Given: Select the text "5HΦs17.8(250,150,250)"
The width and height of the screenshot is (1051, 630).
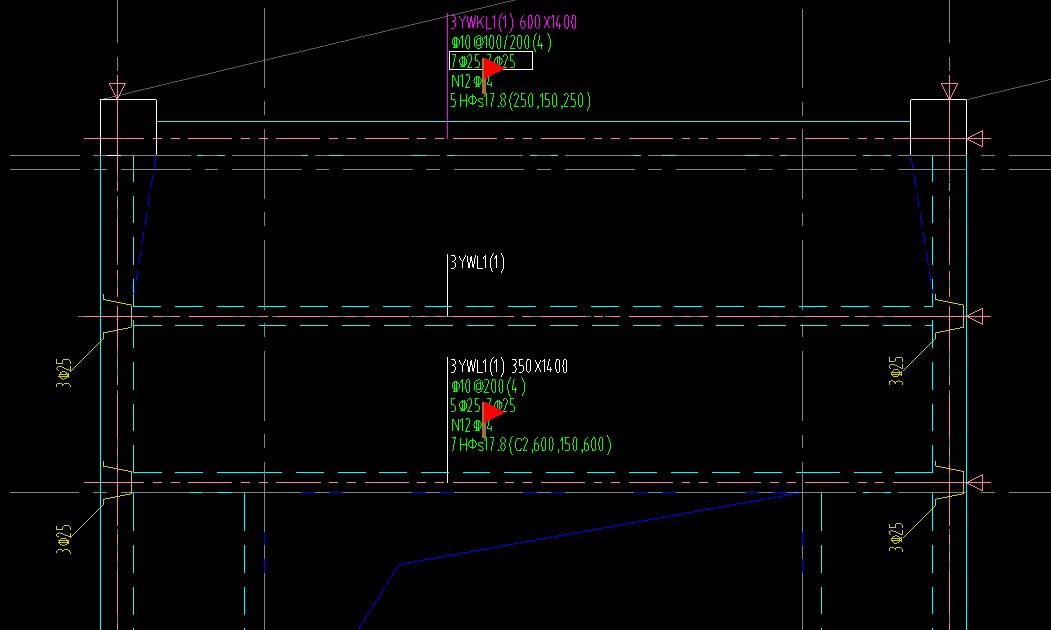Looking at the screenshot, I should click(x=521, y=101).
